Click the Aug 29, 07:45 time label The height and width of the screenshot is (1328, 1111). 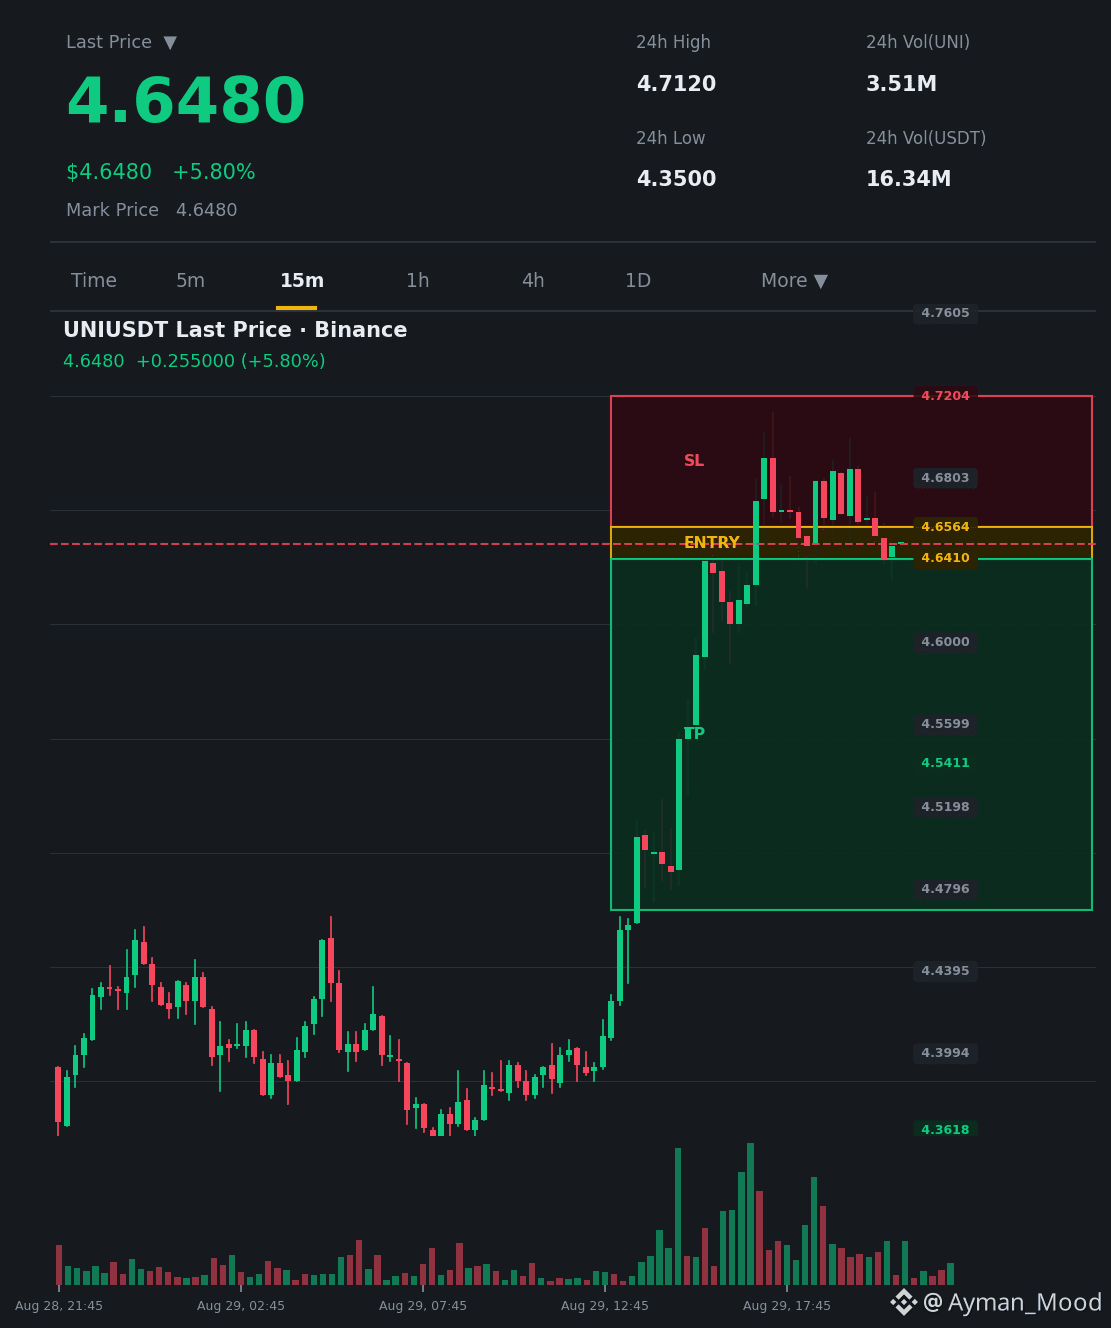[x=423, y=1306]
